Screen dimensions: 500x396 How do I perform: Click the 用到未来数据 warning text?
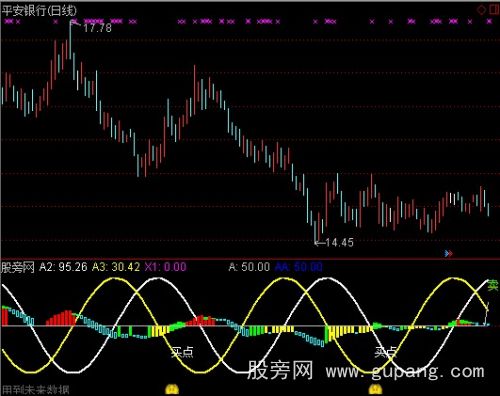[x=36, y=390]
